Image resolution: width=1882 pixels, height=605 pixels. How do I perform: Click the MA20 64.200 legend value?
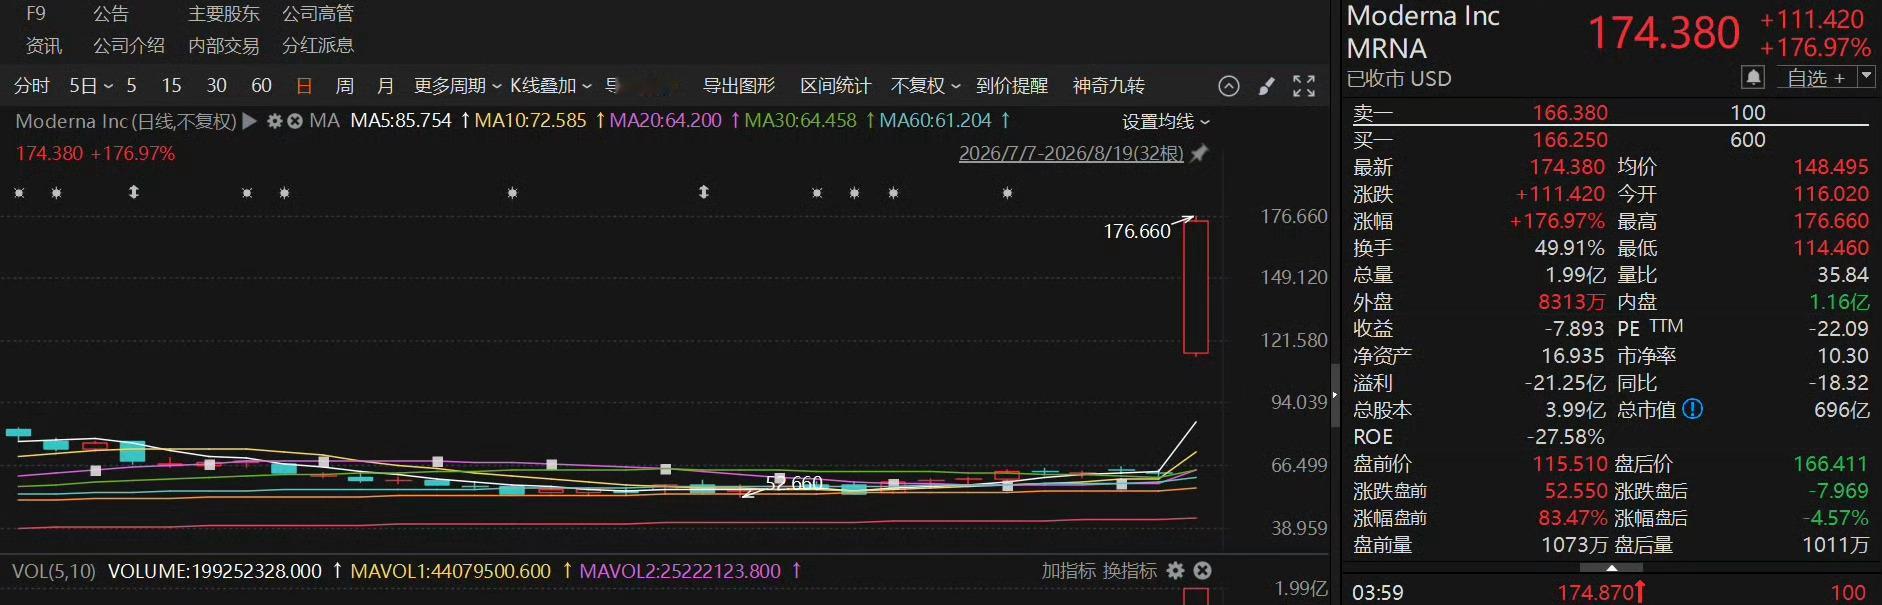(x=665, y=121)
